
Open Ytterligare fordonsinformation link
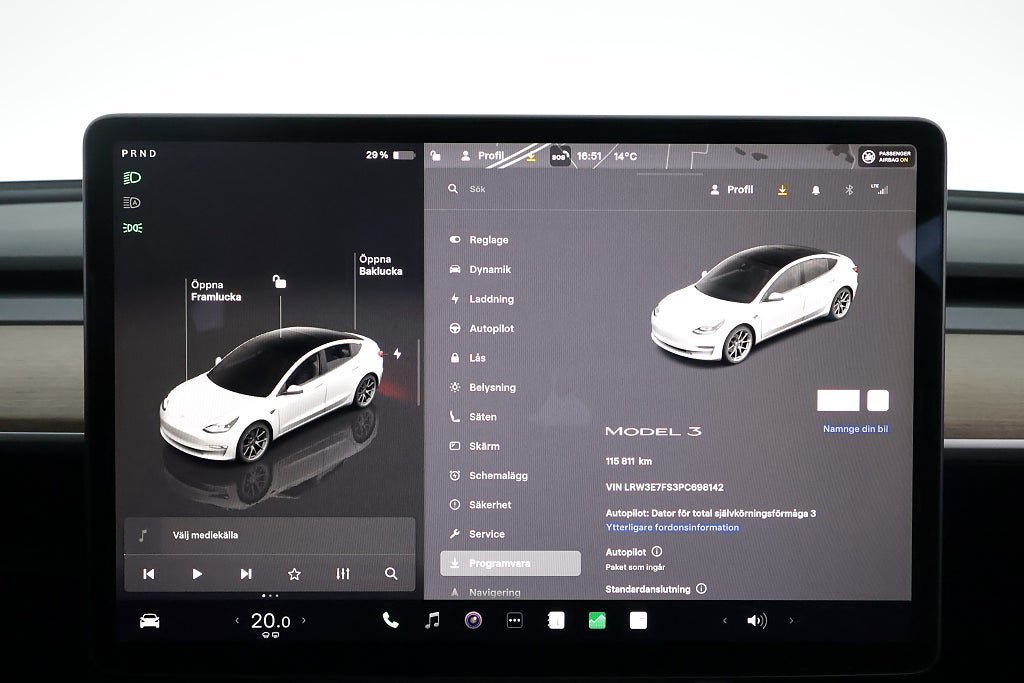(x=672, y=527)
